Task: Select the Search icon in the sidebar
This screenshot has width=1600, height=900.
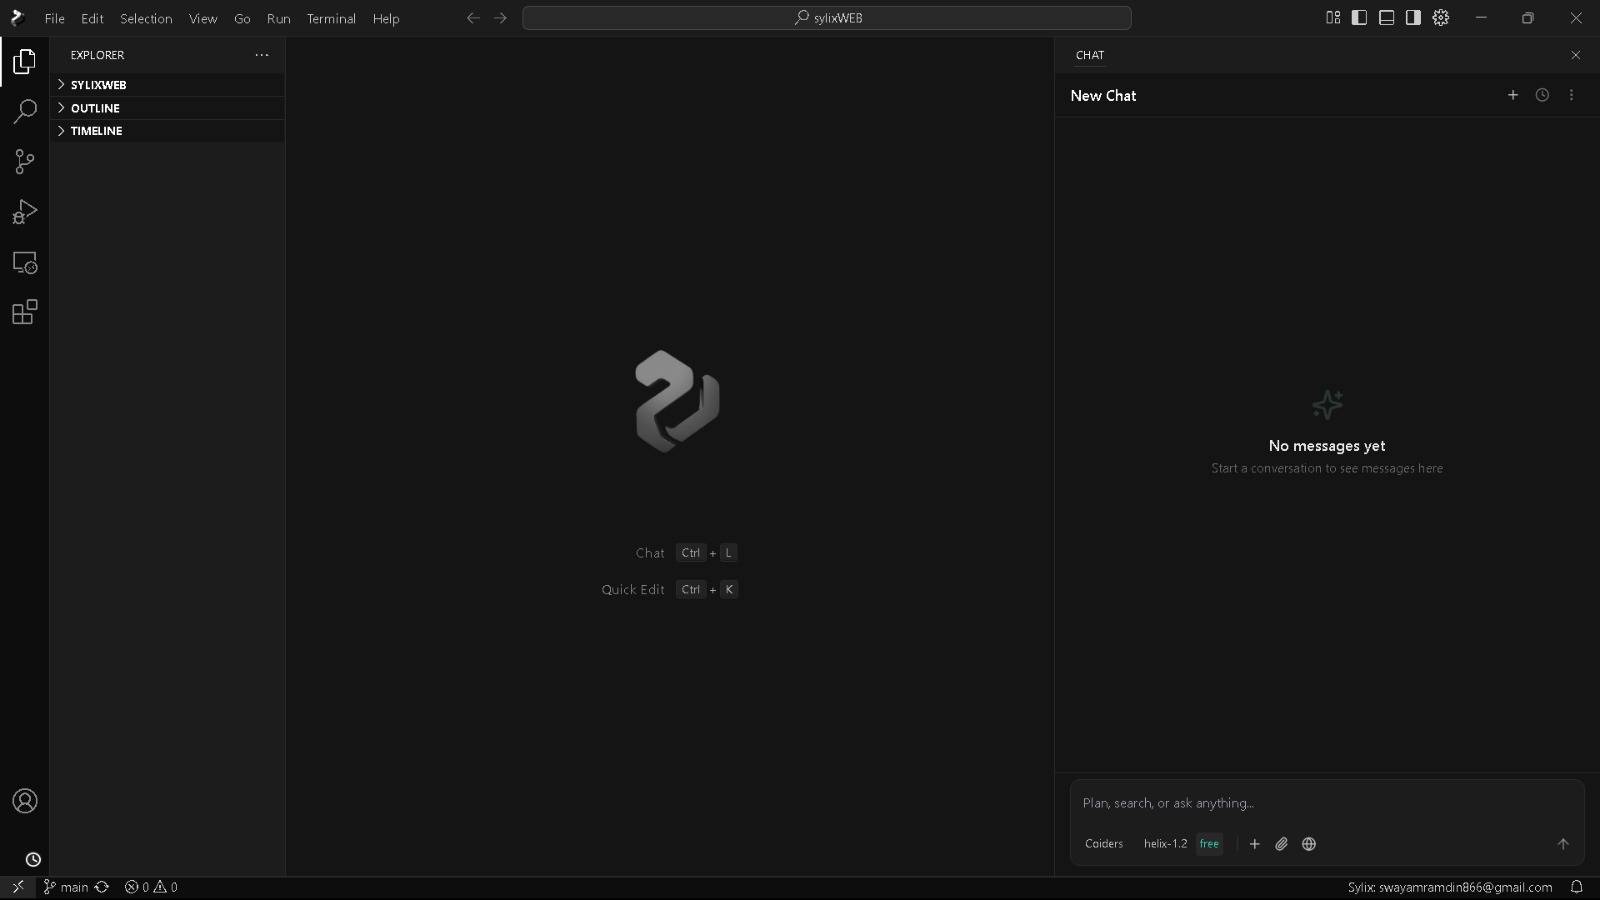Action: click(x=24, y=111)
